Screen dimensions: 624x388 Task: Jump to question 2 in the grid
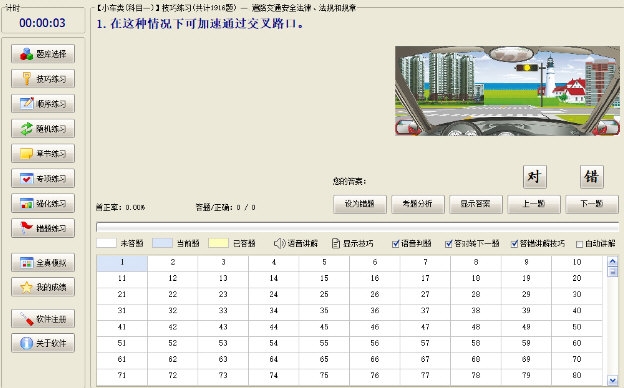pyautogui.click(x=173, y=263)
